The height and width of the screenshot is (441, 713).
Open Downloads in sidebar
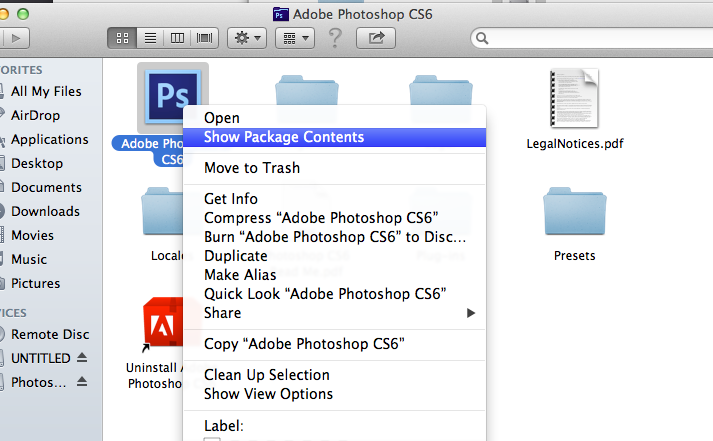click(x=45, y=211)
